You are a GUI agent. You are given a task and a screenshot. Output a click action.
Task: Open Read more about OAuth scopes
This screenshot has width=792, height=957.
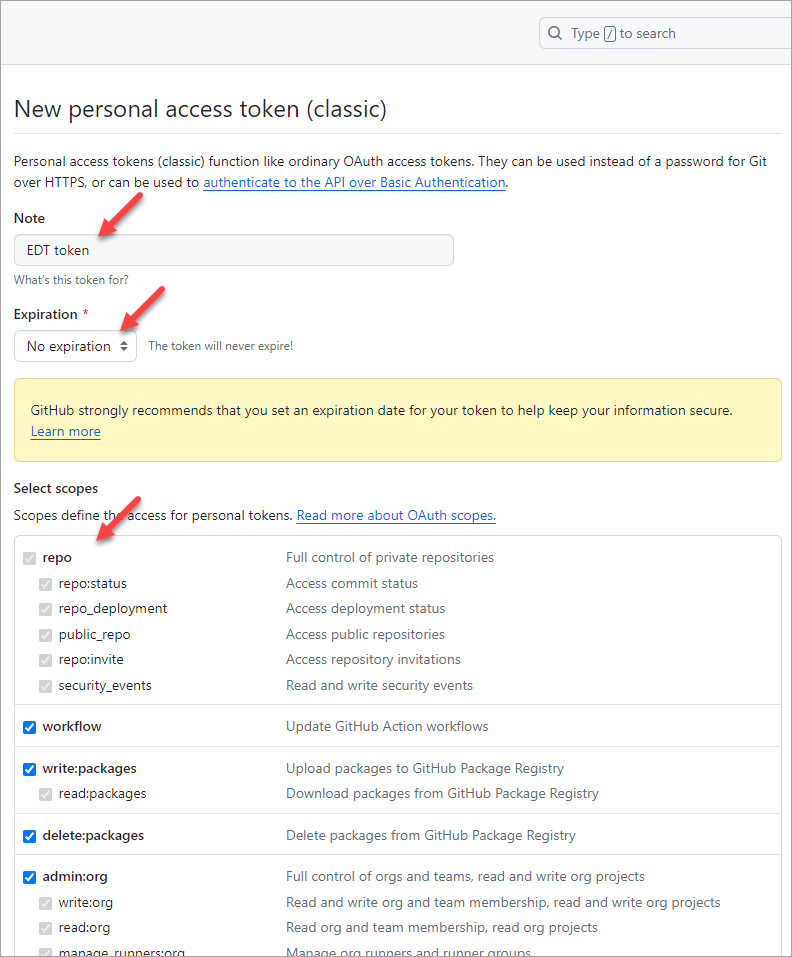(396, 516)
